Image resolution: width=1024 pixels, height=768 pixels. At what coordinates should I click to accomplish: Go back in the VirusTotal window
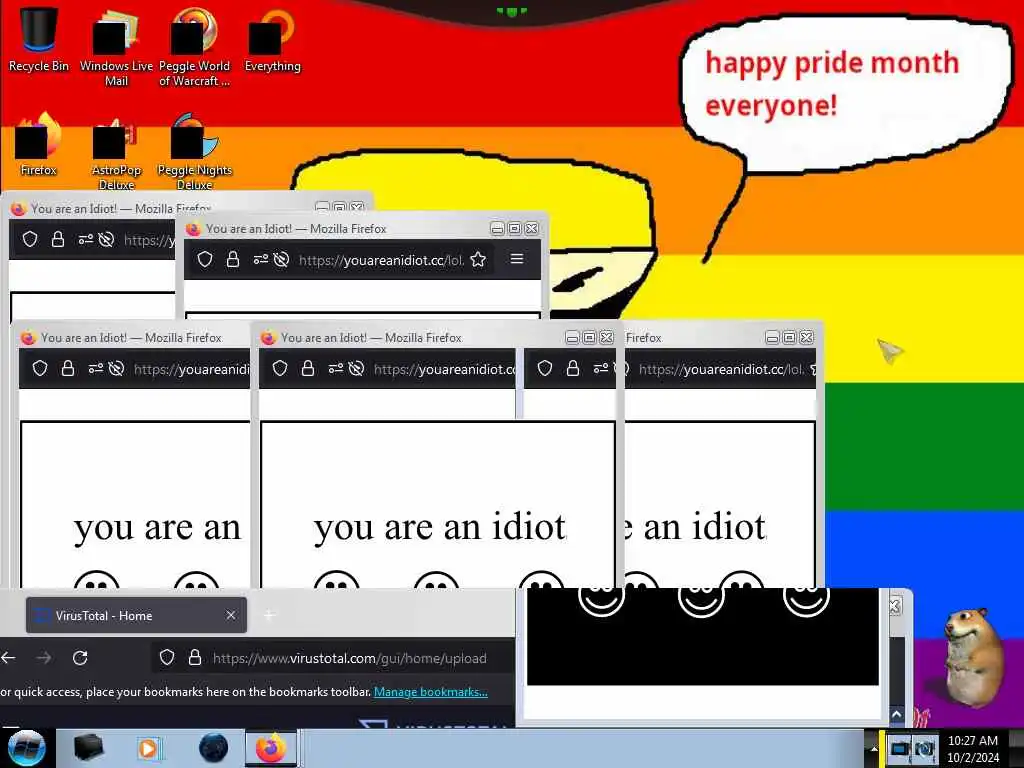click(8, 658)
